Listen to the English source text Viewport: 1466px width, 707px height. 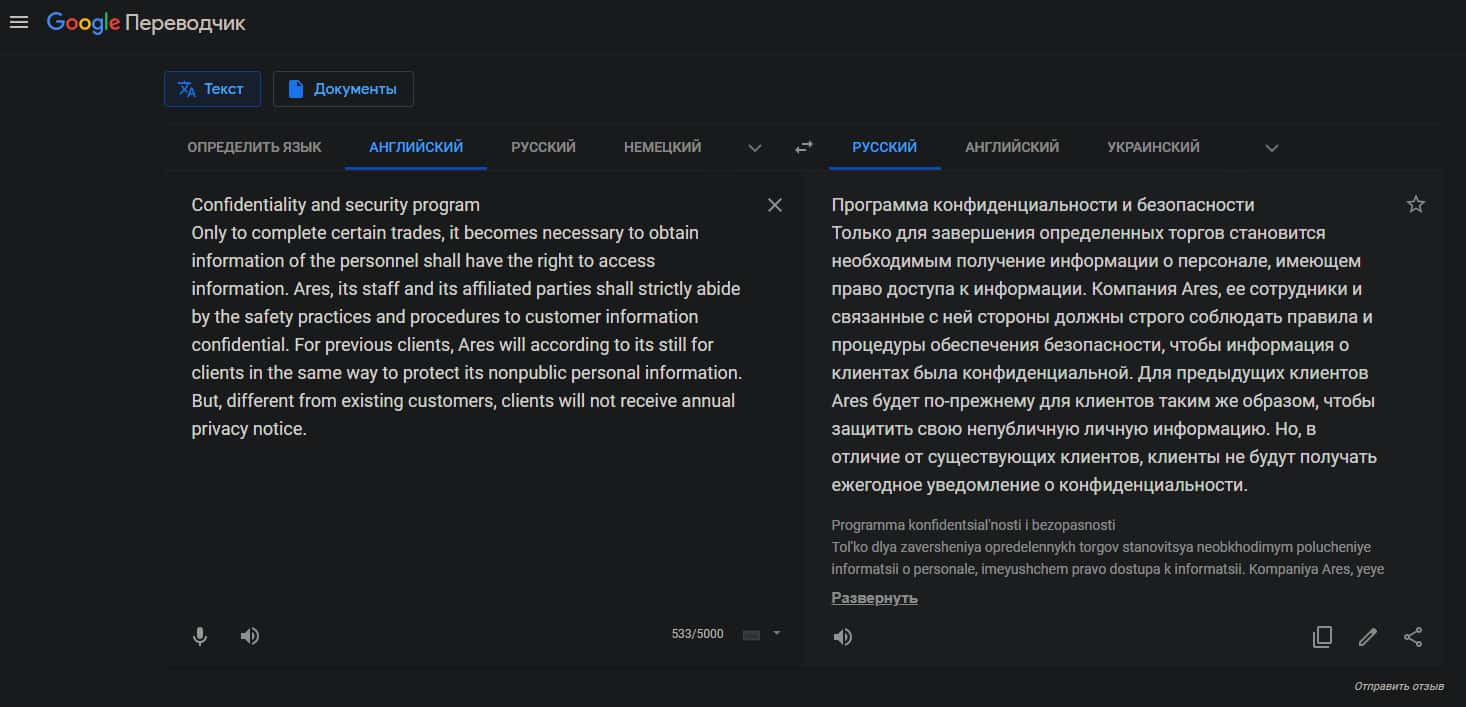(x=250, y=636)
